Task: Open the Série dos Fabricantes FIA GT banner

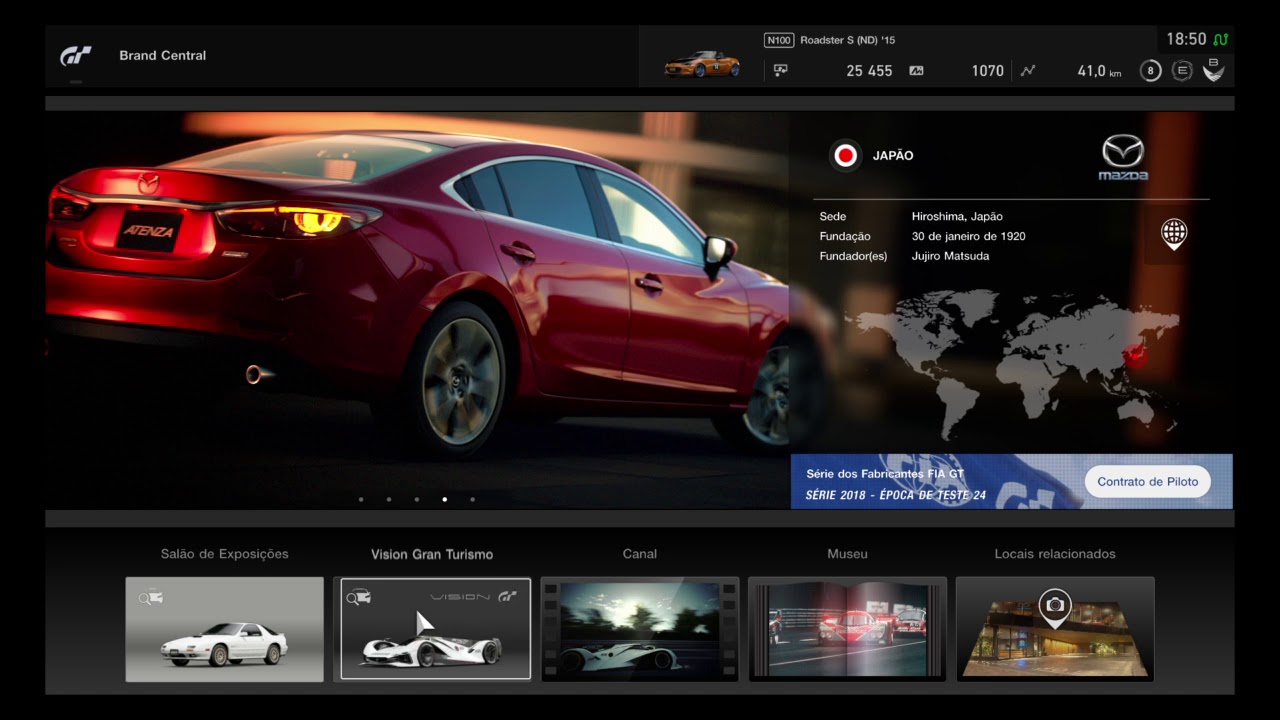Action: tap(1011, 481)
